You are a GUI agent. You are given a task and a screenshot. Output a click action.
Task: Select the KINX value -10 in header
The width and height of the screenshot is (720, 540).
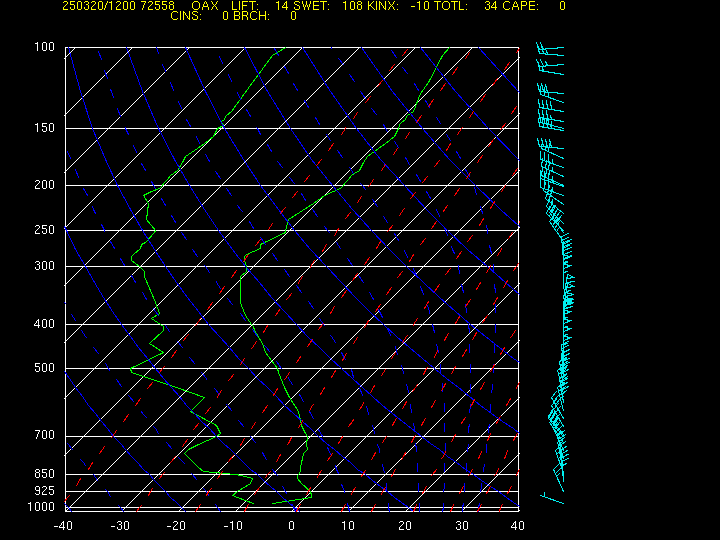(x=419, y=6)
